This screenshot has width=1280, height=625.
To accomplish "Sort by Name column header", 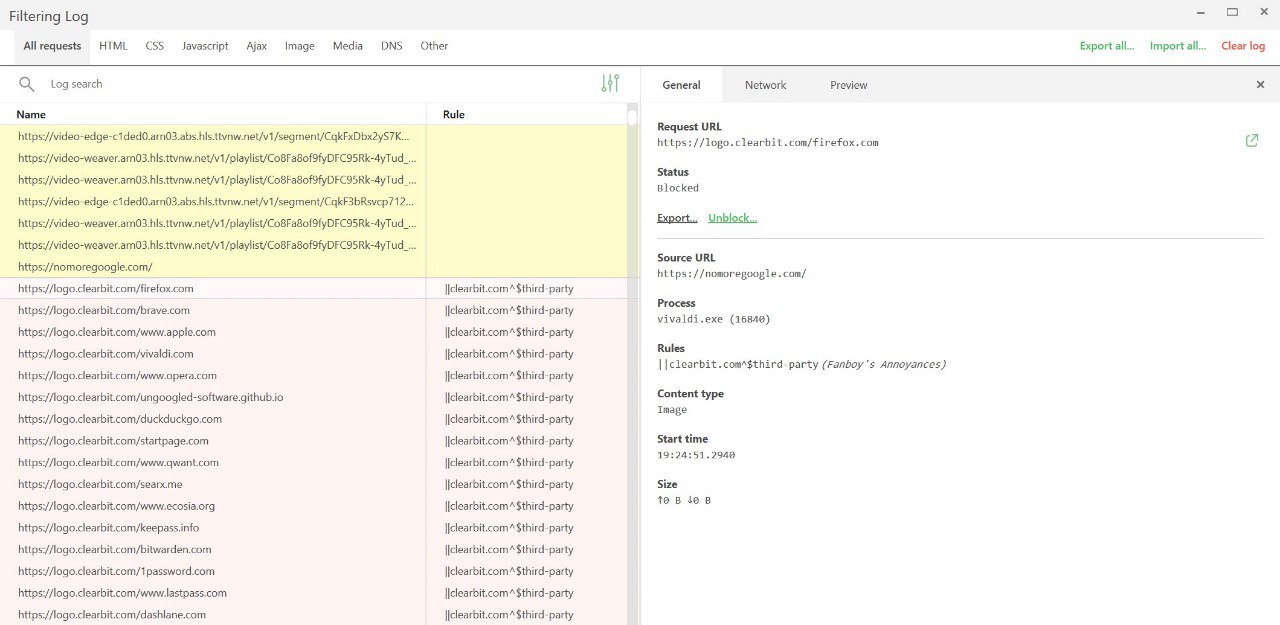I will click(x=31, y=114).
